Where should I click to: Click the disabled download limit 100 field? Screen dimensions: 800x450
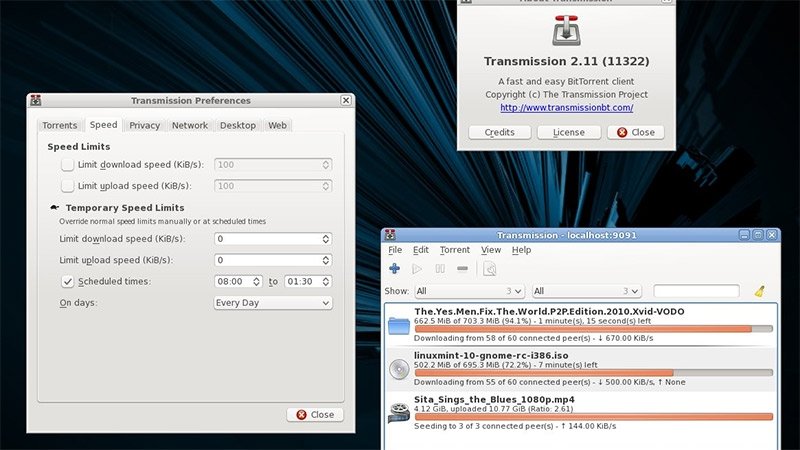click(x=273, y=165)
